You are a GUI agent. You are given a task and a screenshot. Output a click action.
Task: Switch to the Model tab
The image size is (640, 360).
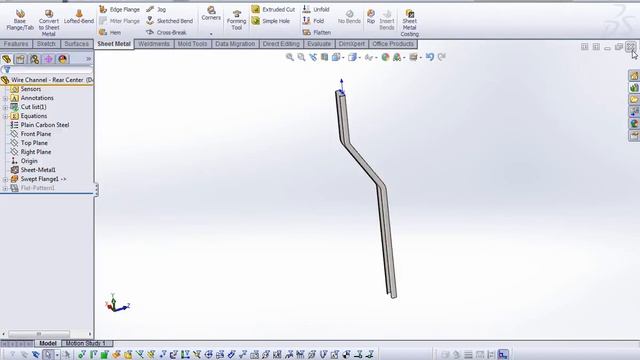48,343
